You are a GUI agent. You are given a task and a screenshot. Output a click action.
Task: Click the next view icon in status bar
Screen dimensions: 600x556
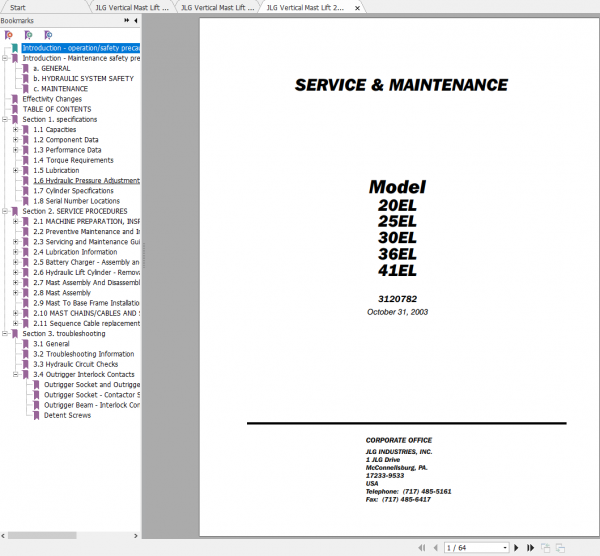point(560,548)
